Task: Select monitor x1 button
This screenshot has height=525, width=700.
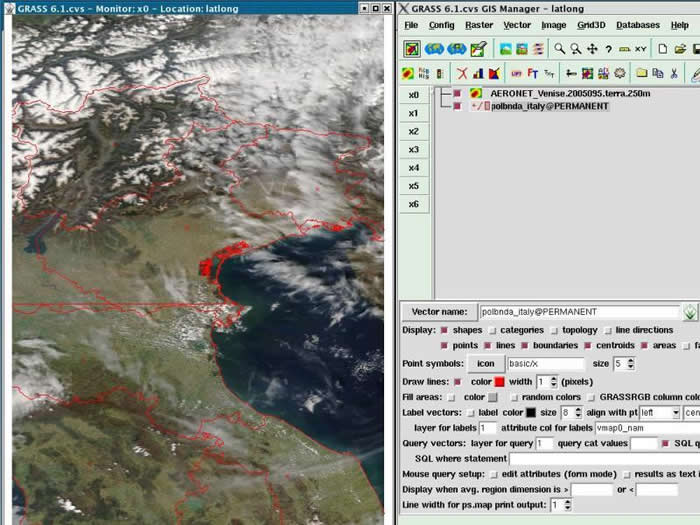Action: [414, 113]
